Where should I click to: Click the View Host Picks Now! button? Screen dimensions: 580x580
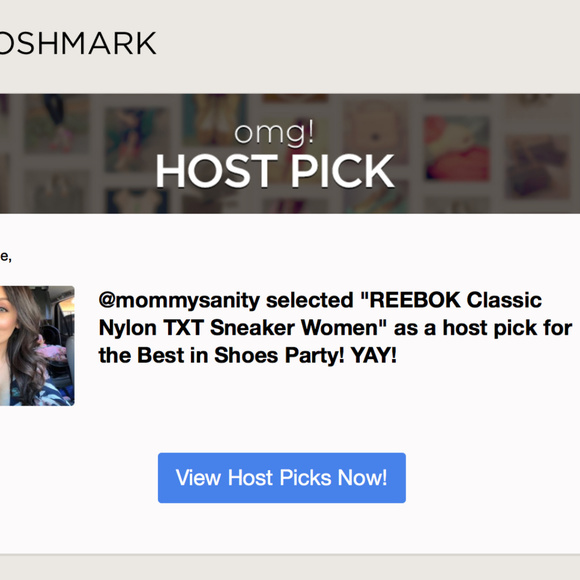281,478
